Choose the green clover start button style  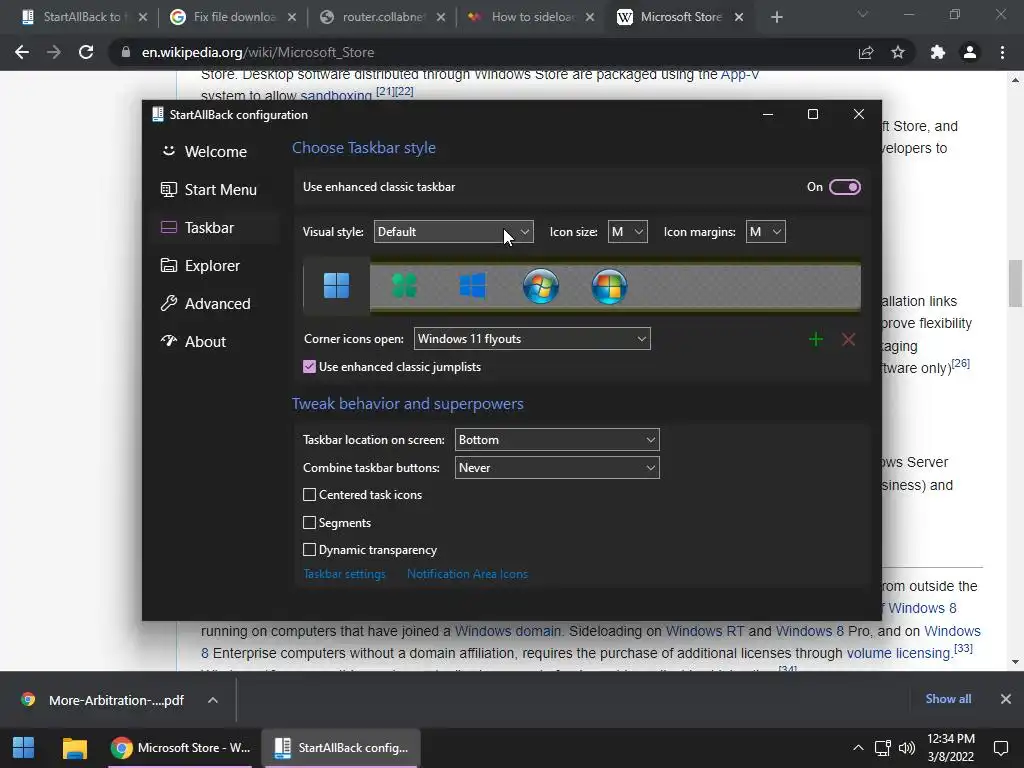tap(404, 286)
